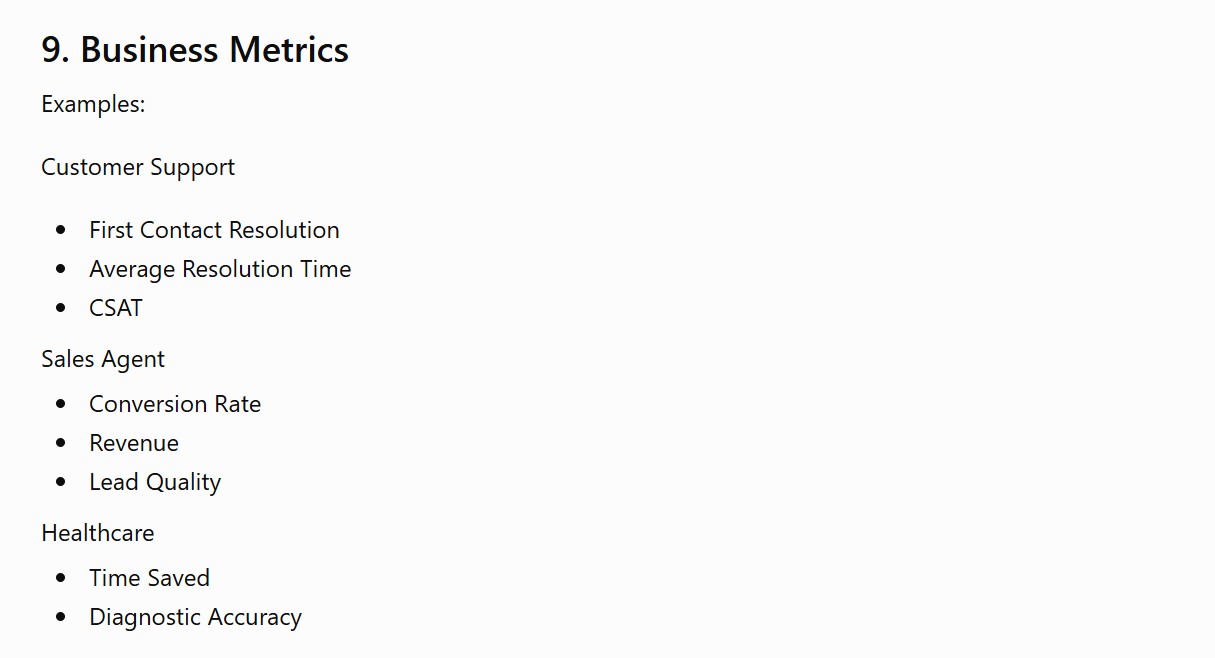
Task: Click the bullet before 'Conversion Rate'
Action: 62,404
